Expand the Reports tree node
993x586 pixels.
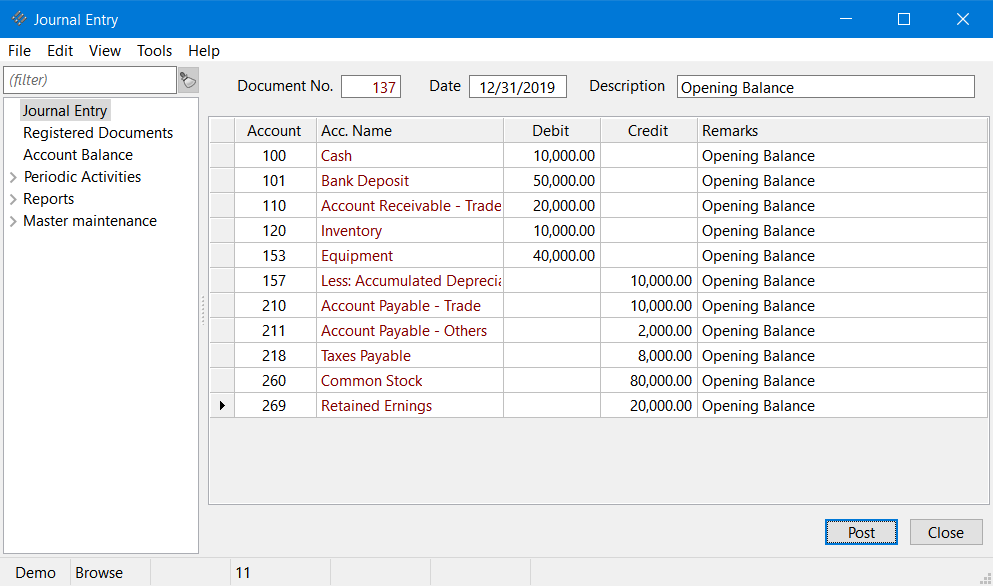point(13,200)
